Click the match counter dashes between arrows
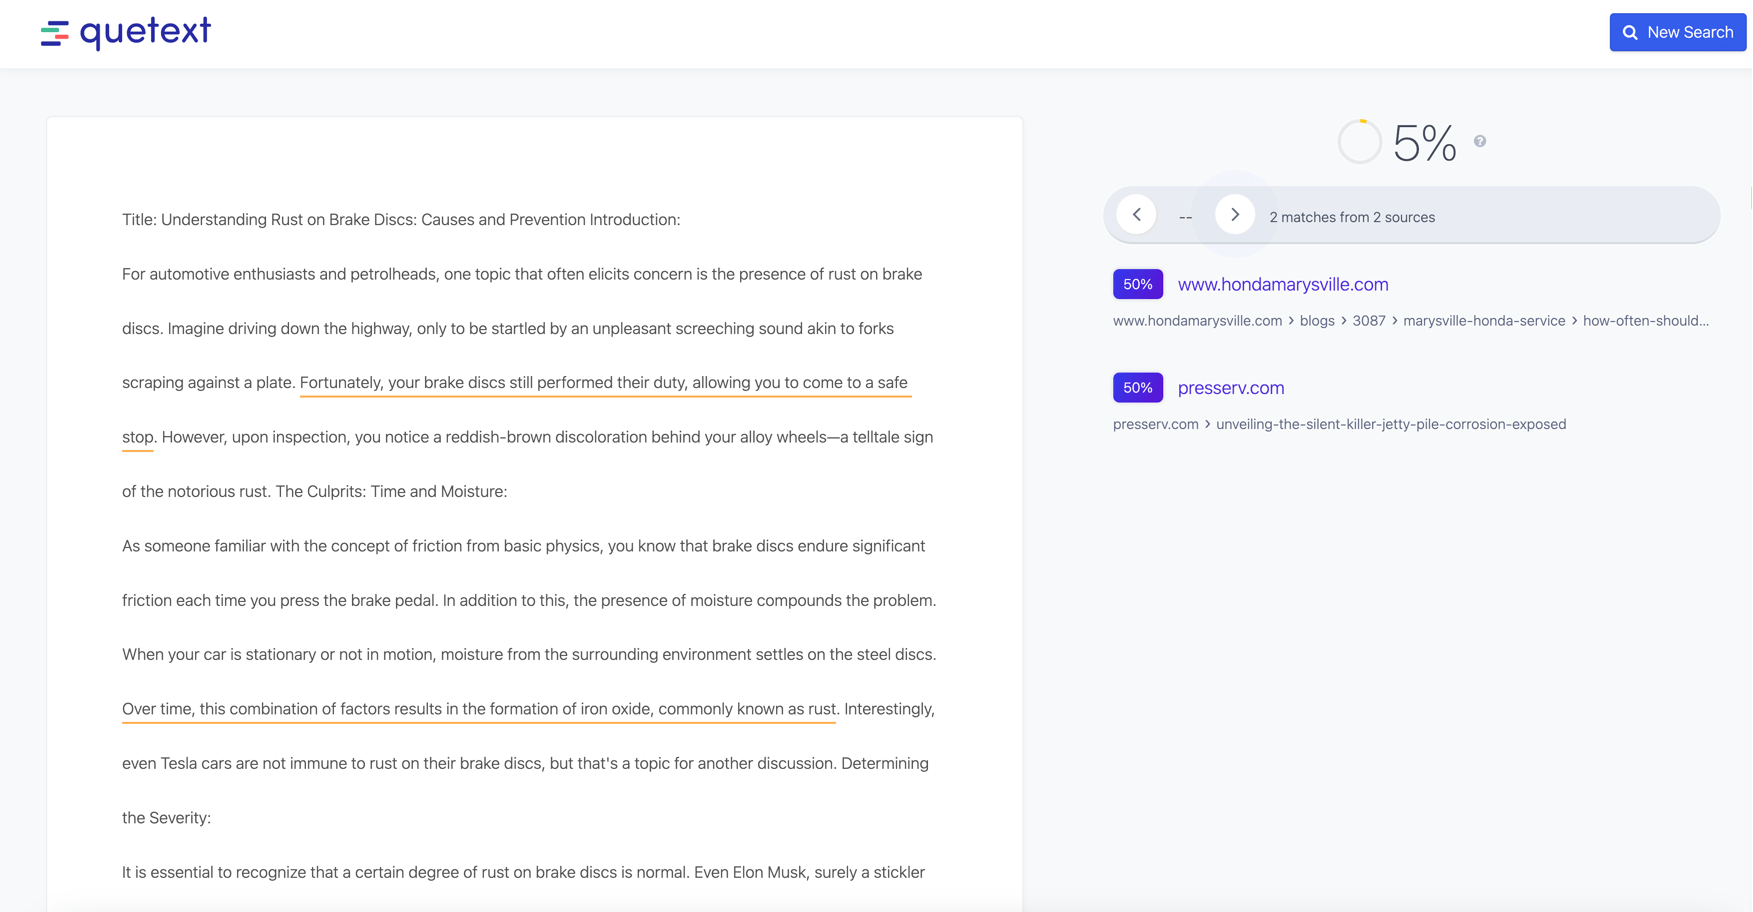1753x912 pixels. pyautogui.click(x=1185, y=217)
